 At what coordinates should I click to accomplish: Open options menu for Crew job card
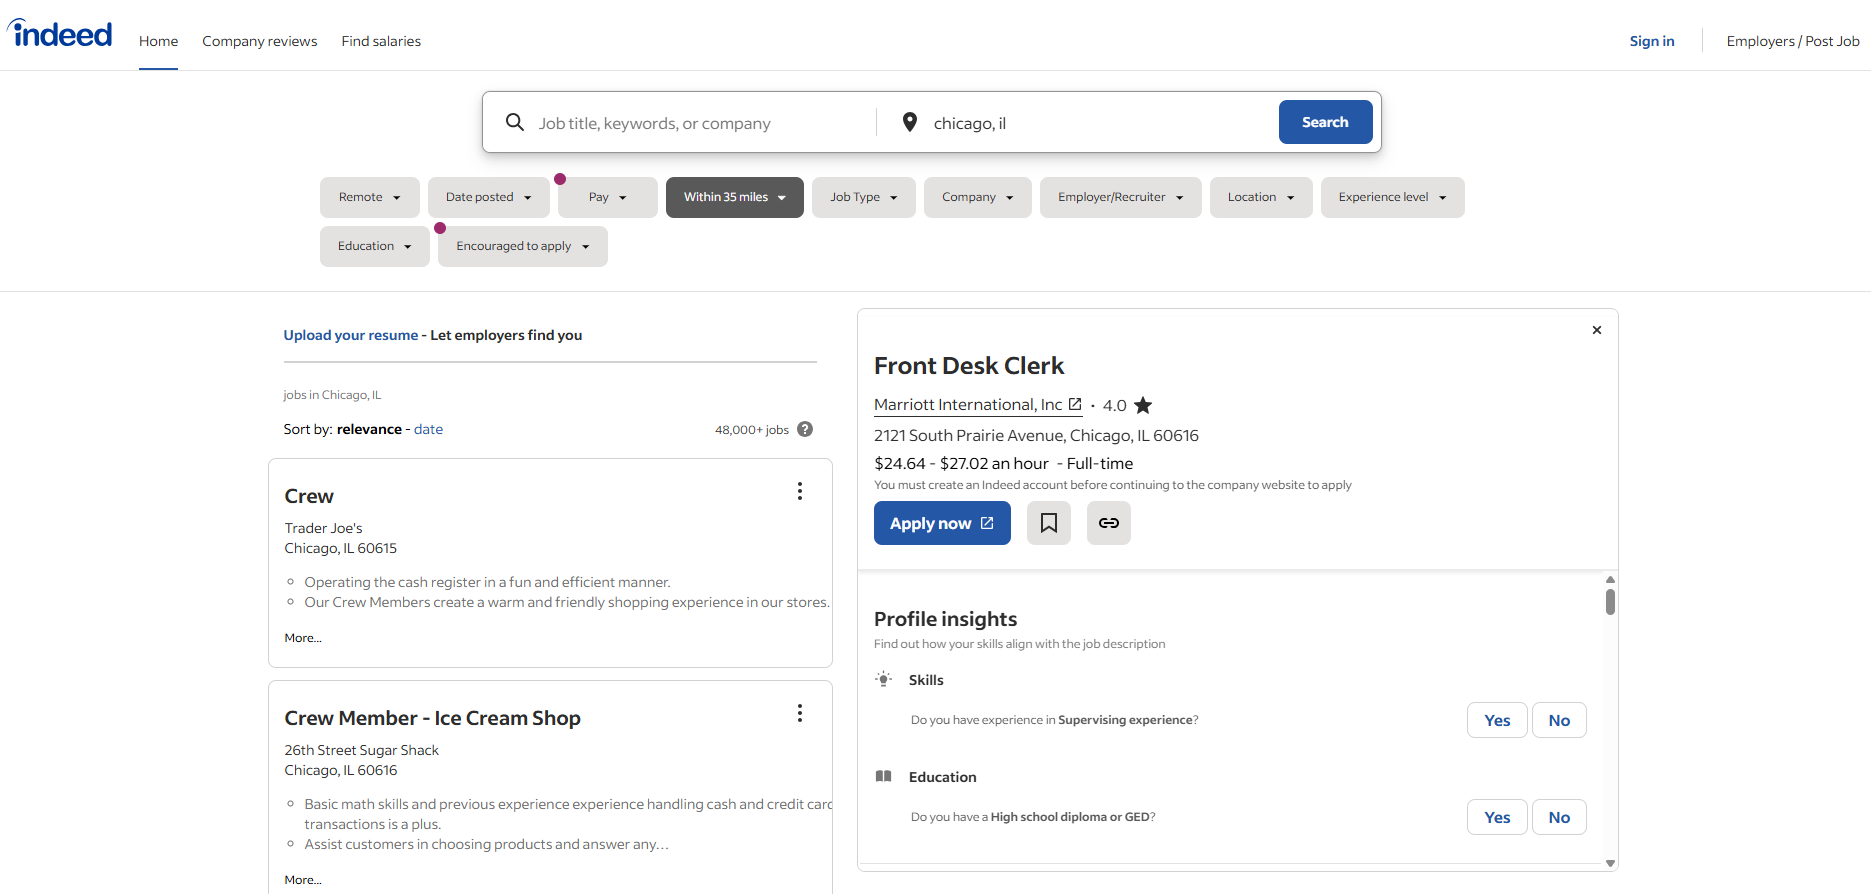[800, 491]
